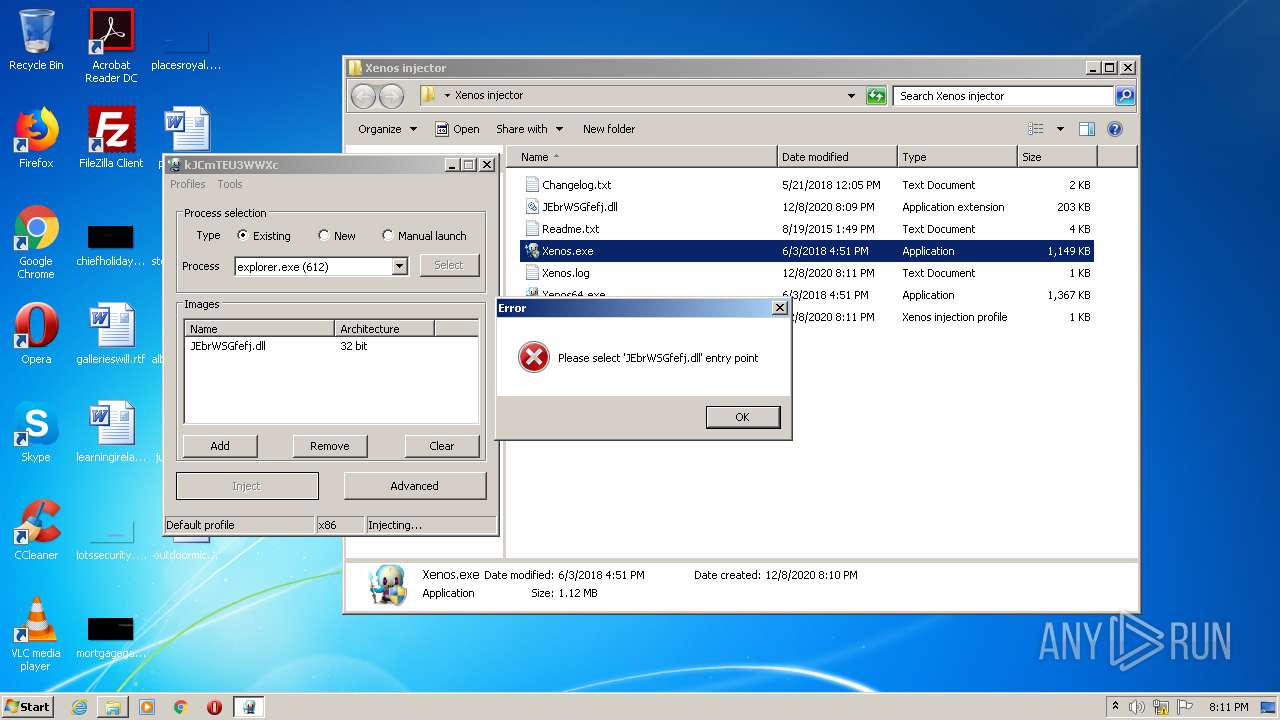Select the Existing process type radio
1280x720 pixels.
[243, 236]
